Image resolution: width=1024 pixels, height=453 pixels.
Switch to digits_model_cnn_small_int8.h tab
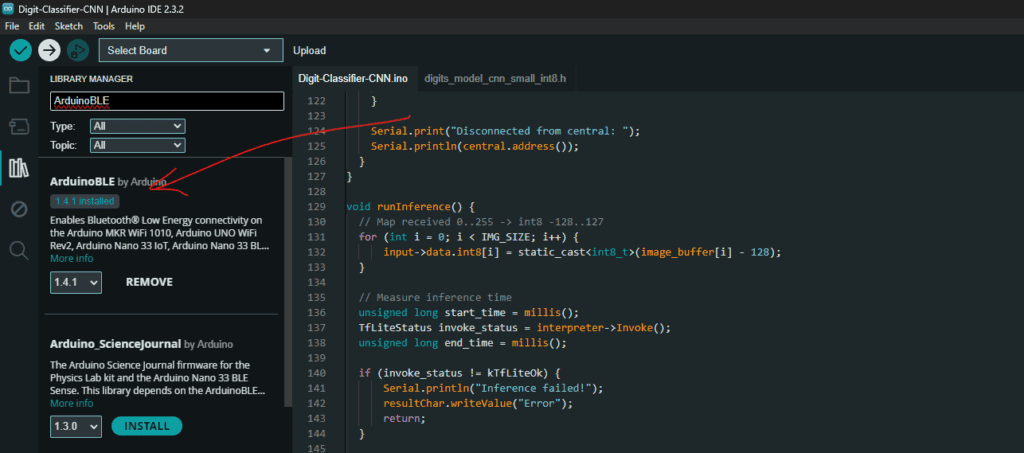[495, 78]
